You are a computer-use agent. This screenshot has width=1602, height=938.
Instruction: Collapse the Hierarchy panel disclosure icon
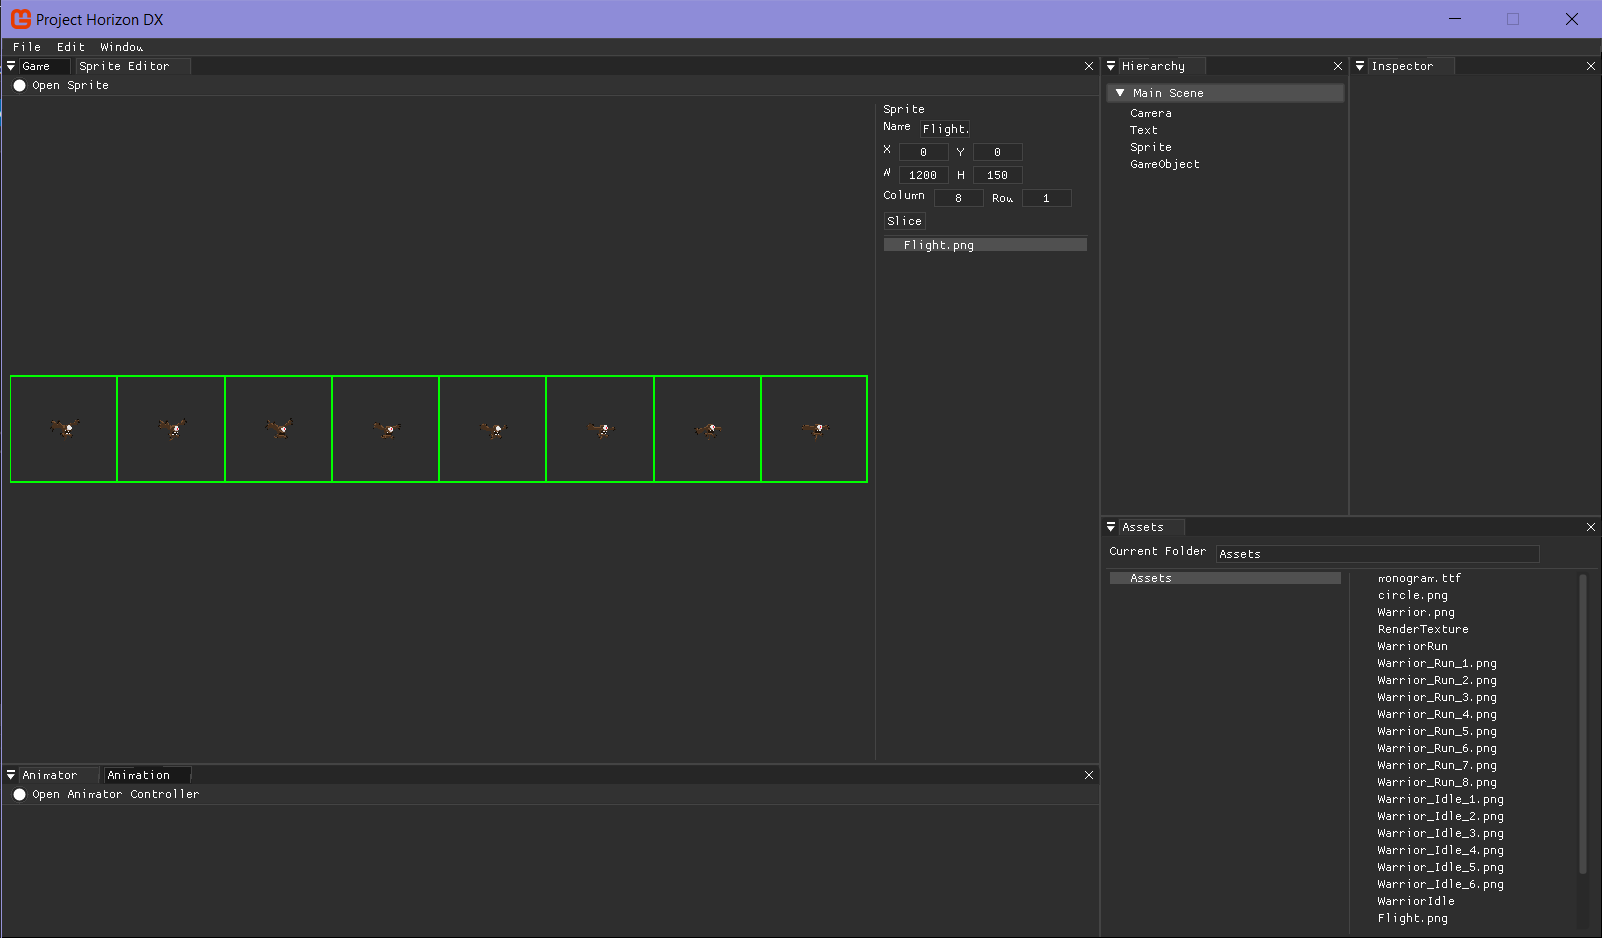pos(1111,65)
